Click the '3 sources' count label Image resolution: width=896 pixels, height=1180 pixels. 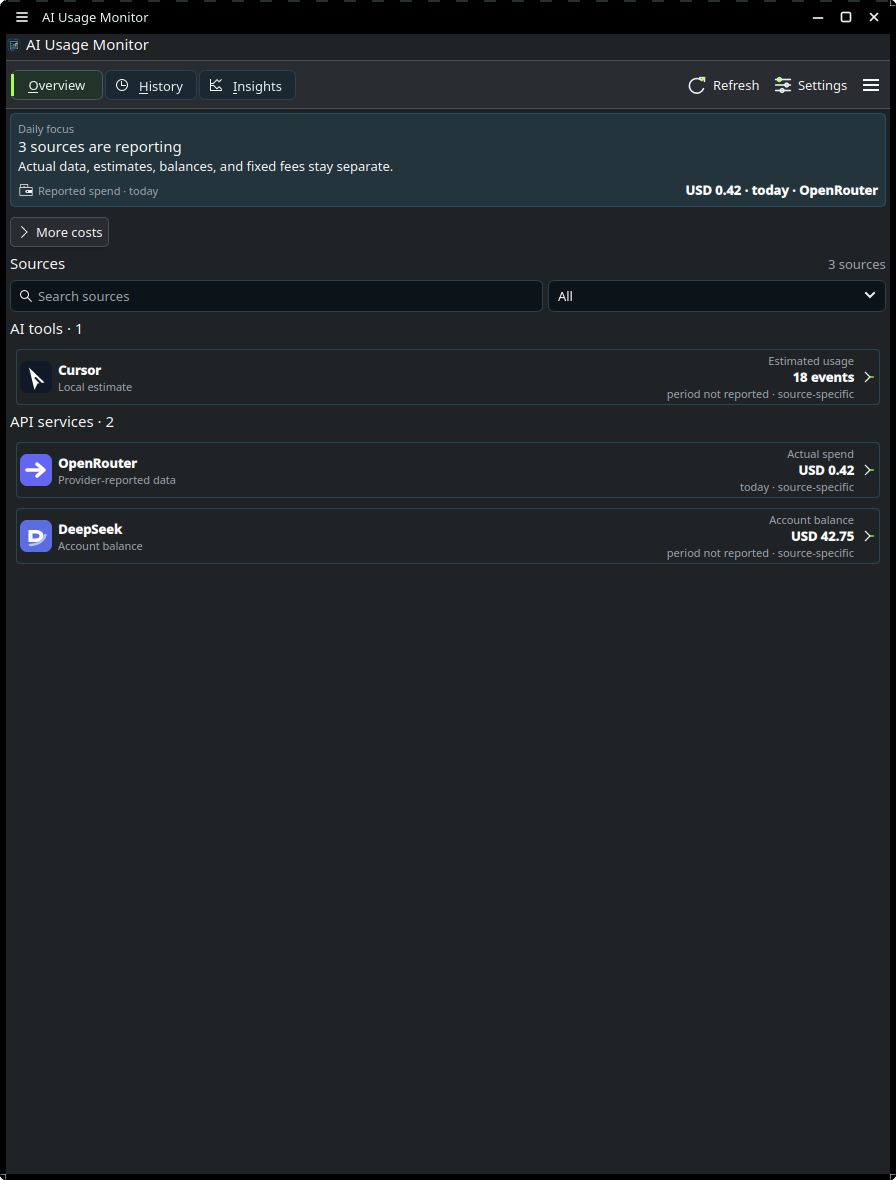856,264
